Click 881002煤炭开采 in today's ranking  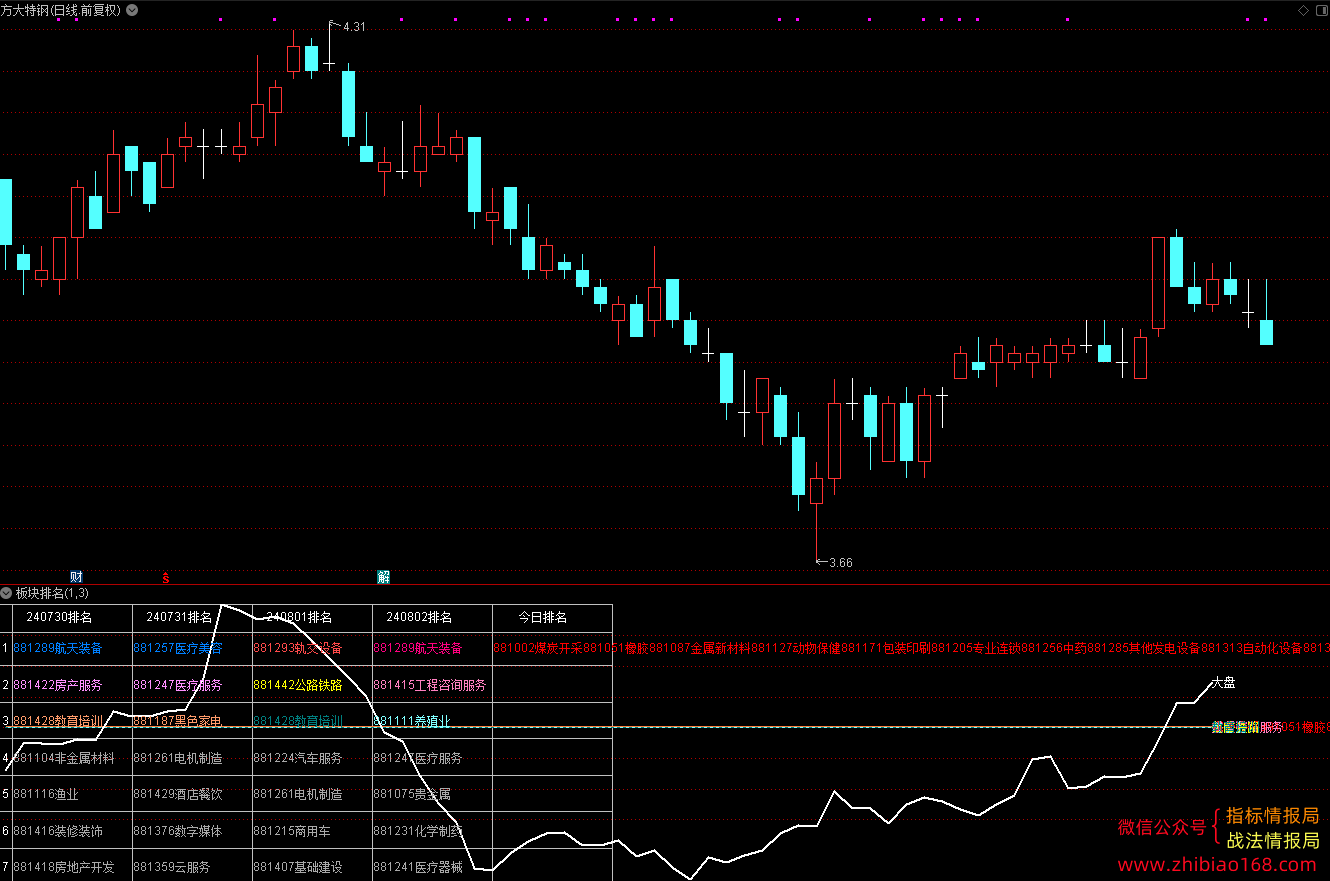pos(538,648)
